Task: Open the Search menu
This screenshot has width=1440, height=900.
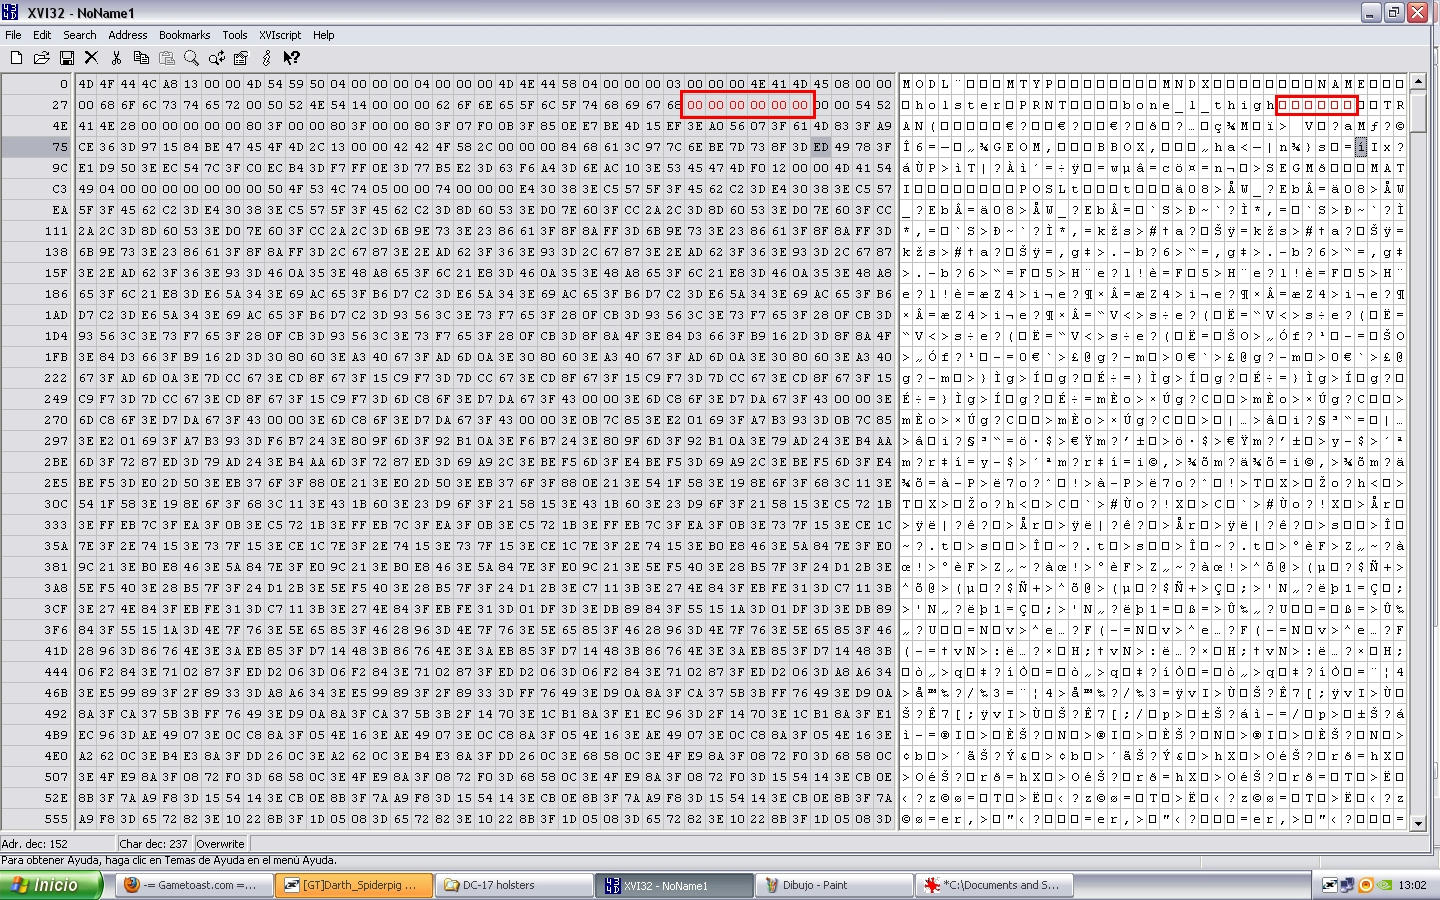Action: tap(80, 35)
